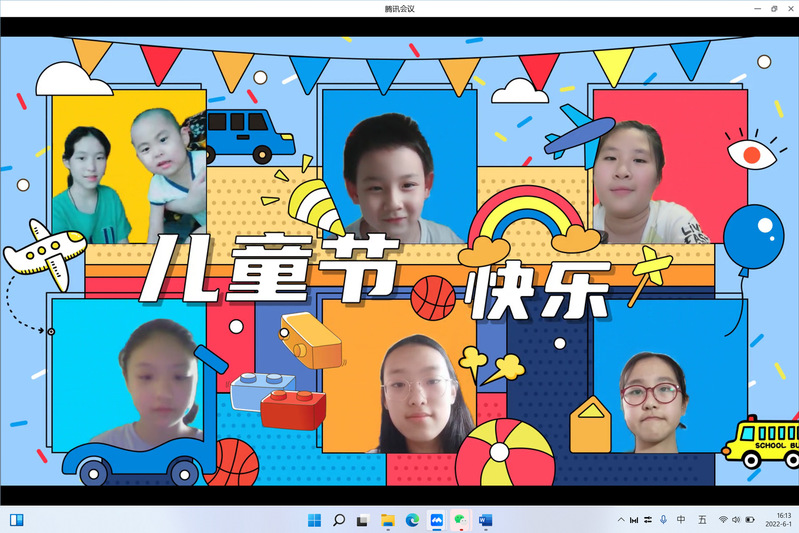This screenshot has height=533, width=799.
Task: Restore down the 腾讯会议 window
Action: click(774, 8)
